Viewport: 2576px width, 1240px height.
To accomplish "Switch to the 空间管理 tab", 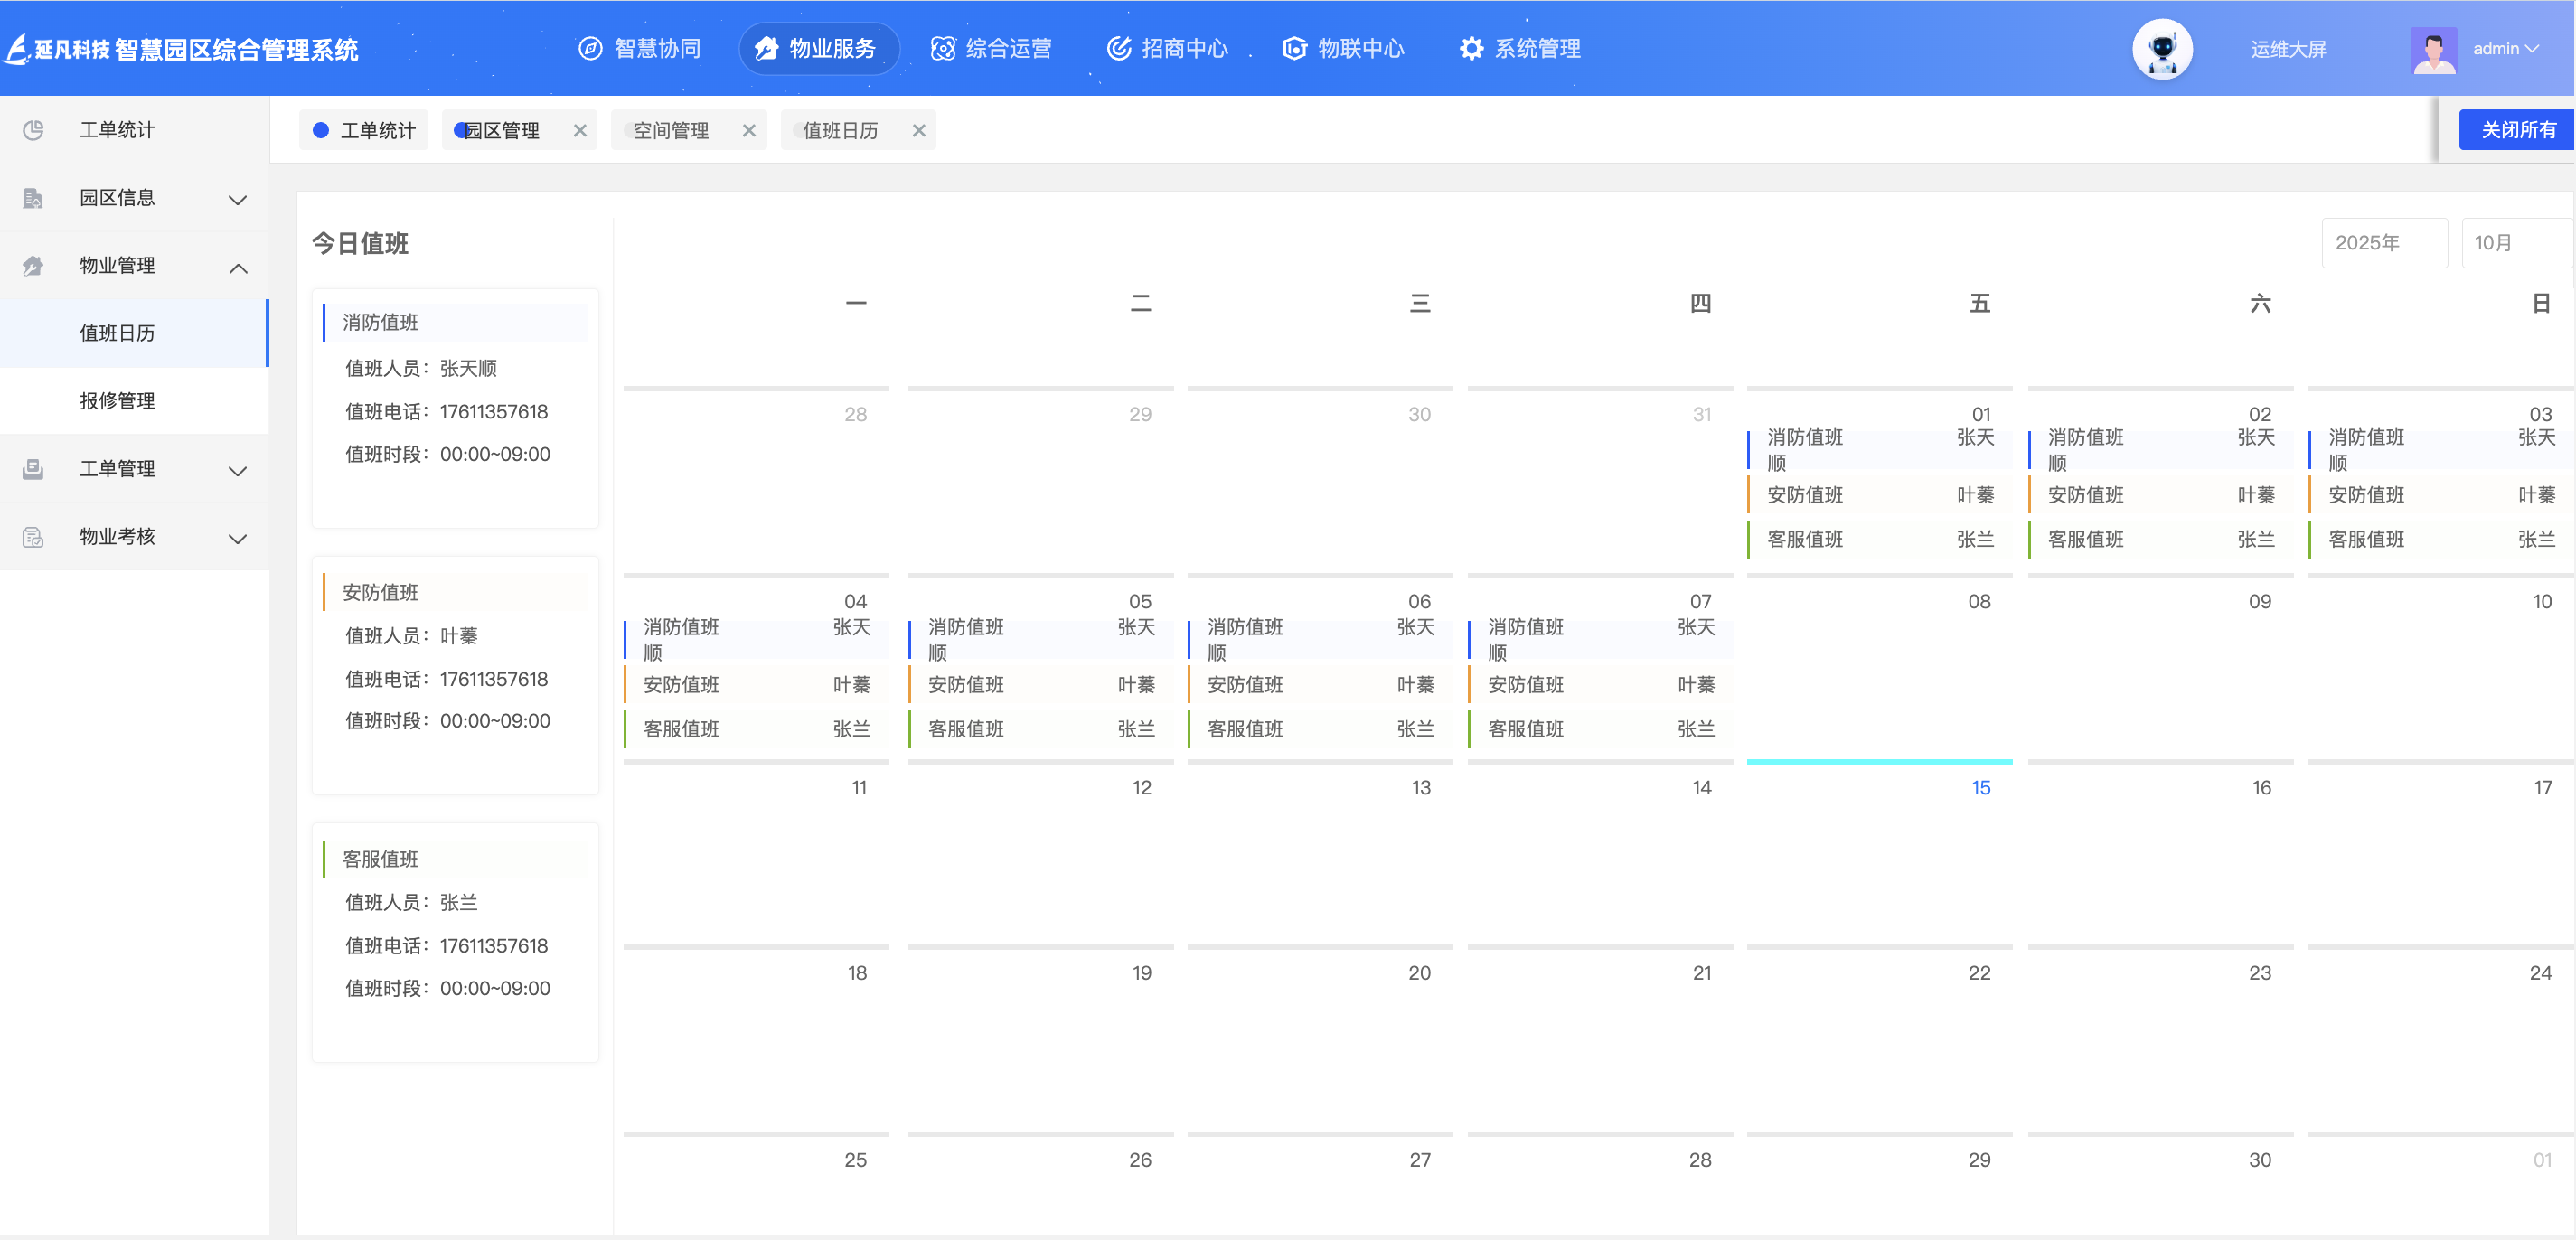I will coord(671,130).
